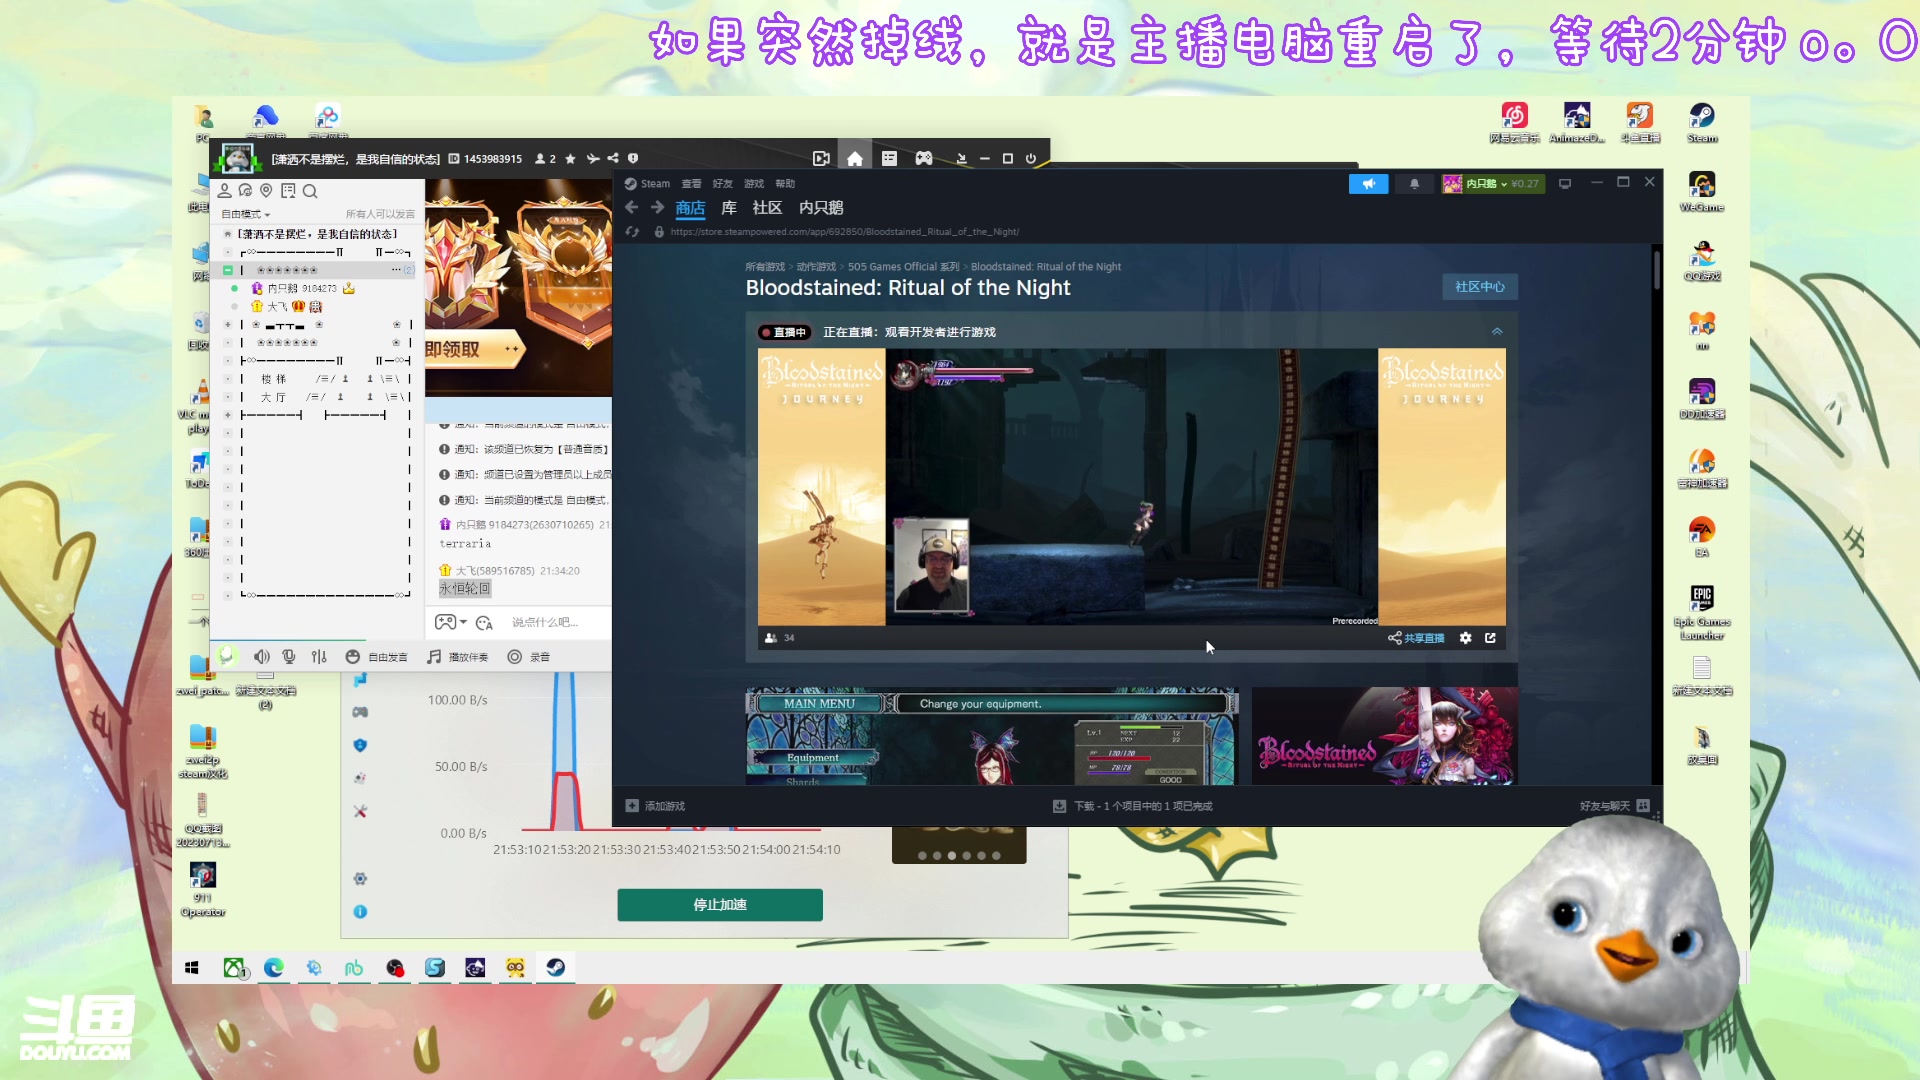Screen dimensions: 1920x1080
Task: Open 社区中心 community hub button
Action: (1480, 286)
